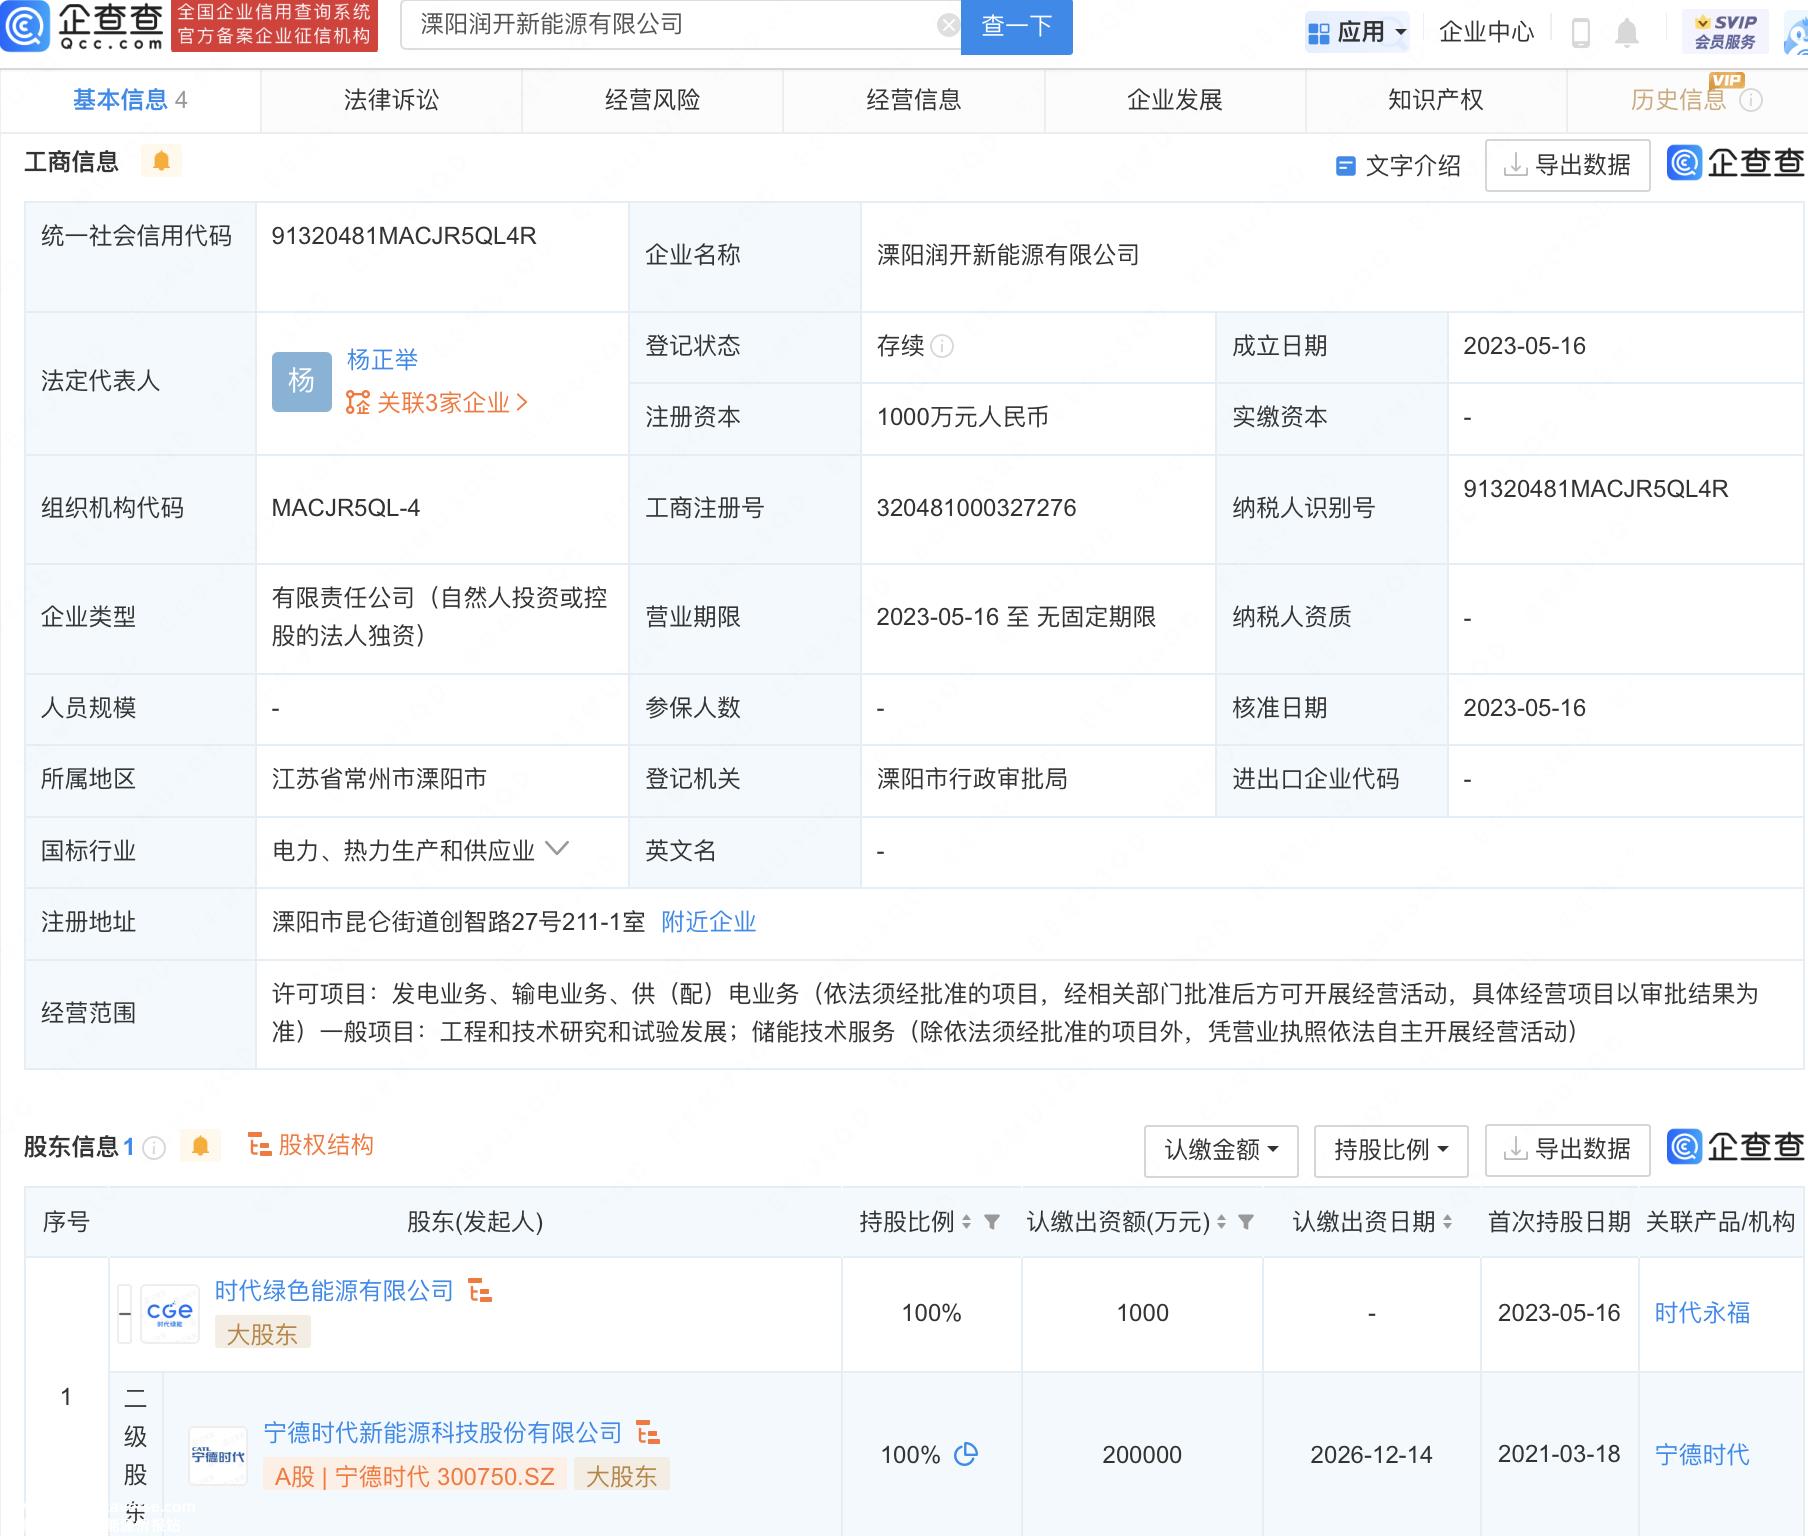
Task: Sort the 认缴出资额 column
Action: pos(1221,1222)
